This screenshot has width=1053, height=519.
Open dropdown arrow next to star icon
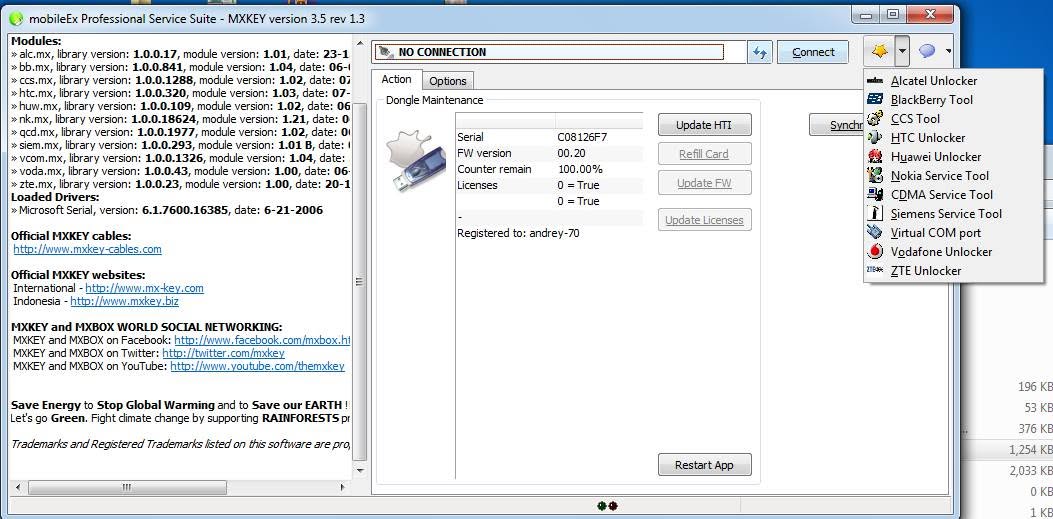click(x=903, y=52)
